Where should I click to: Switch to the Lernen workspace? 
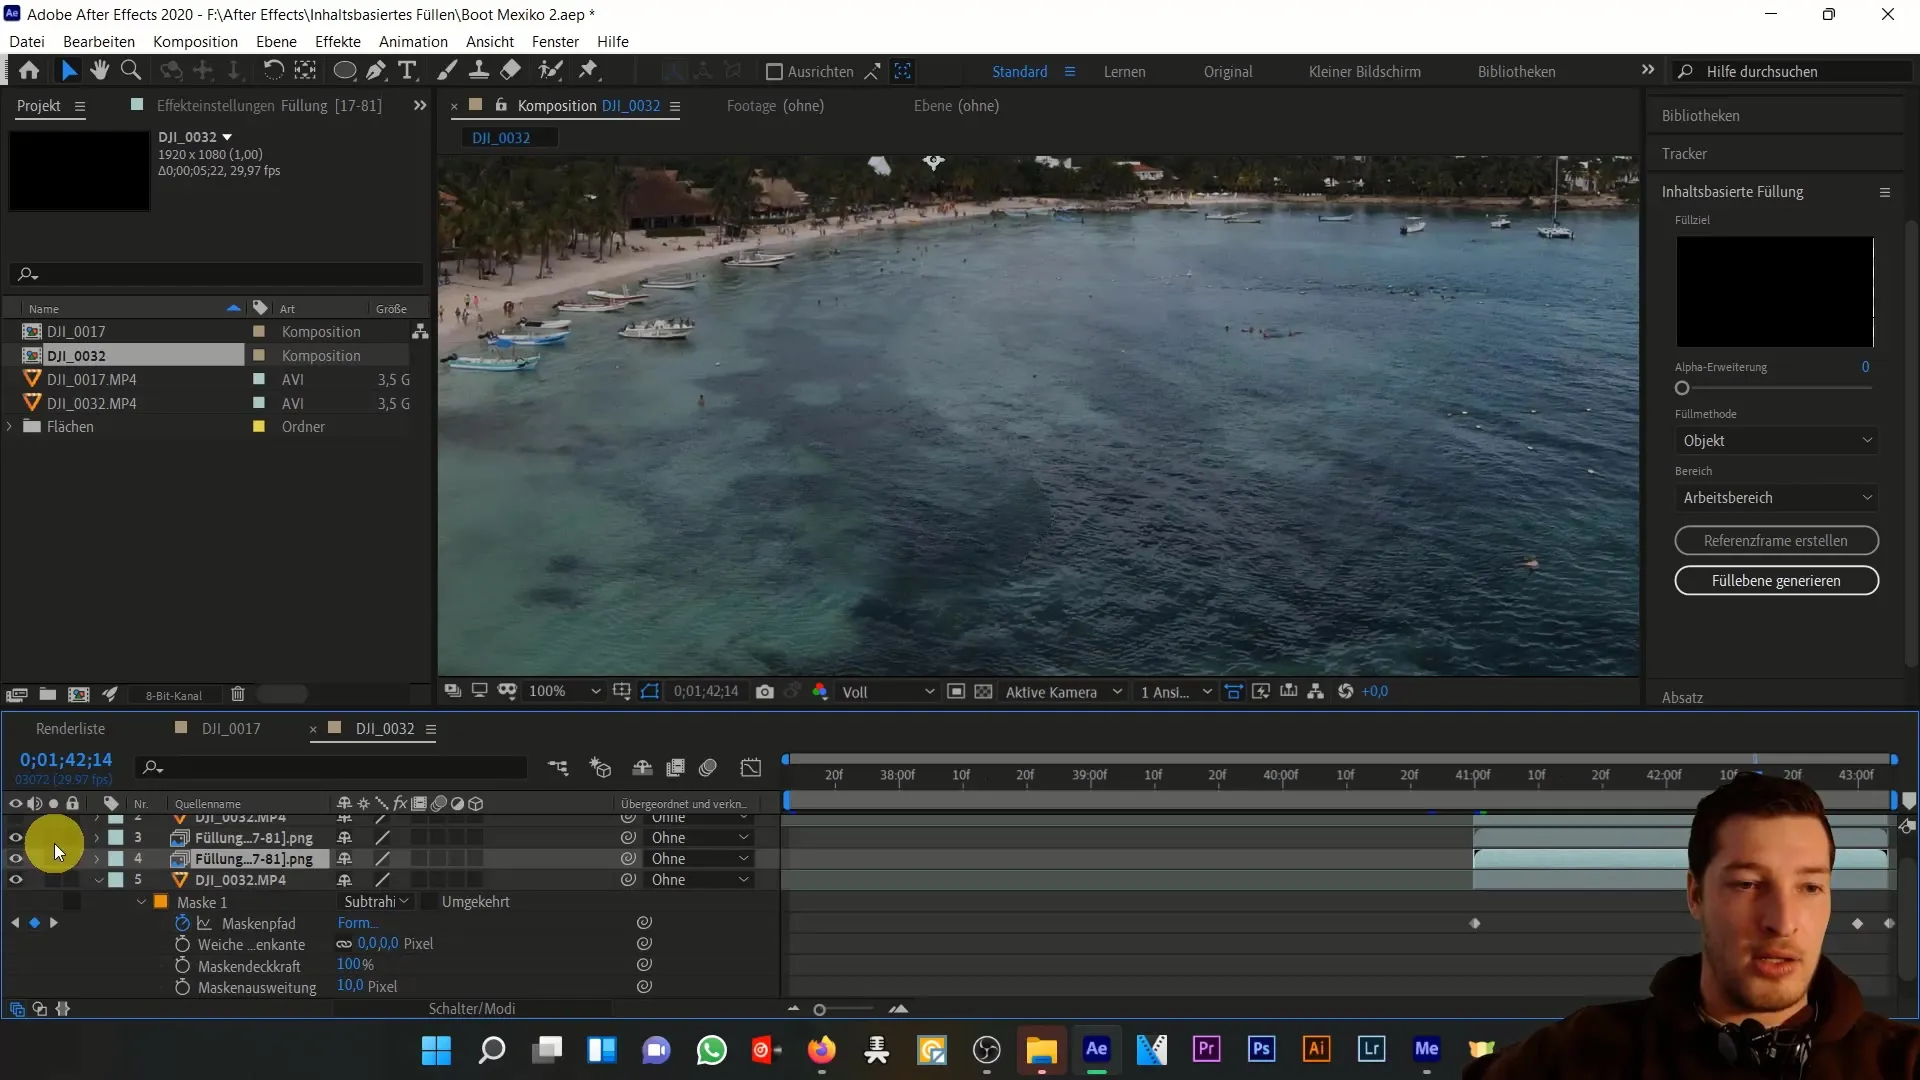1124,72
